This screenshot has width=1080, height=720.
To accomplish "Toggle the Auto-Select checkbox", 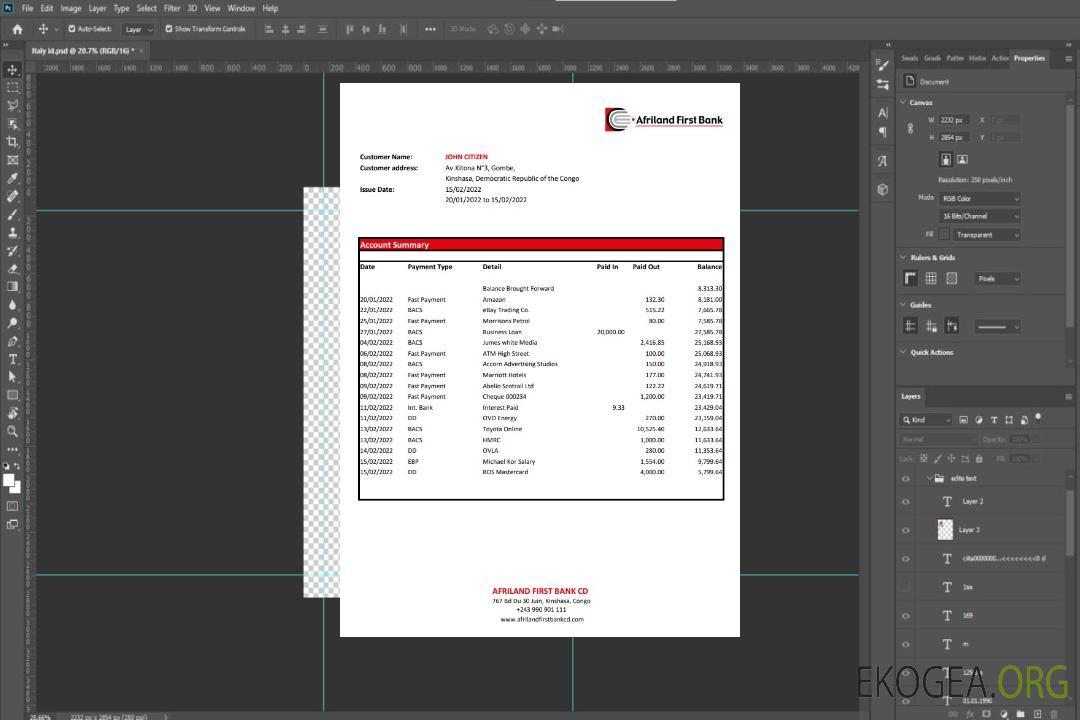I will [72, 29].
